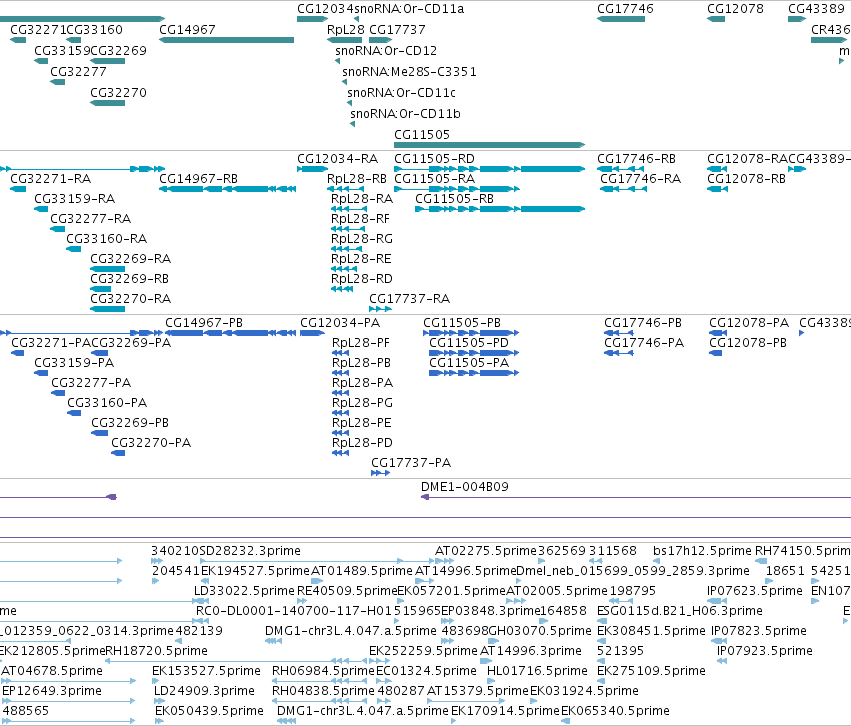Select the AT04678.5prime EST label
The width and height of the screenshot is (851, 726).
tap(52, 671)
